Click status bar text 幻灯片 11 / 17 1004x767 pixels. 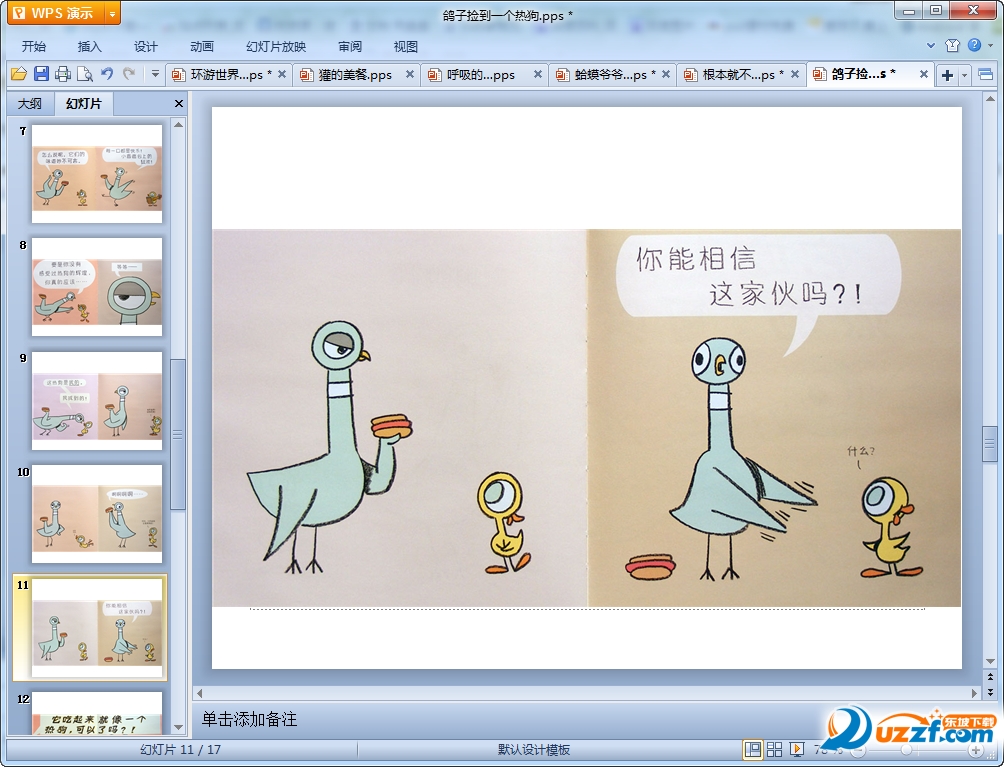(181, 750)
